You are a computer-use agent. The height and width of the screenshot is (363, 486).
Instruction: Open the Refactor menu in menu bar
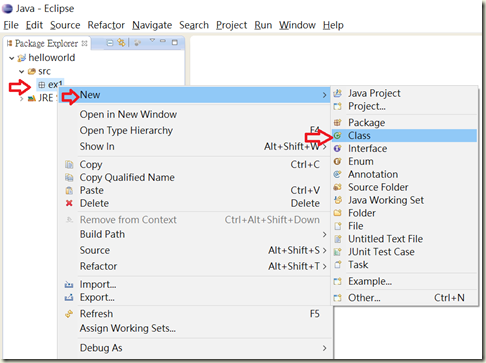106,25
